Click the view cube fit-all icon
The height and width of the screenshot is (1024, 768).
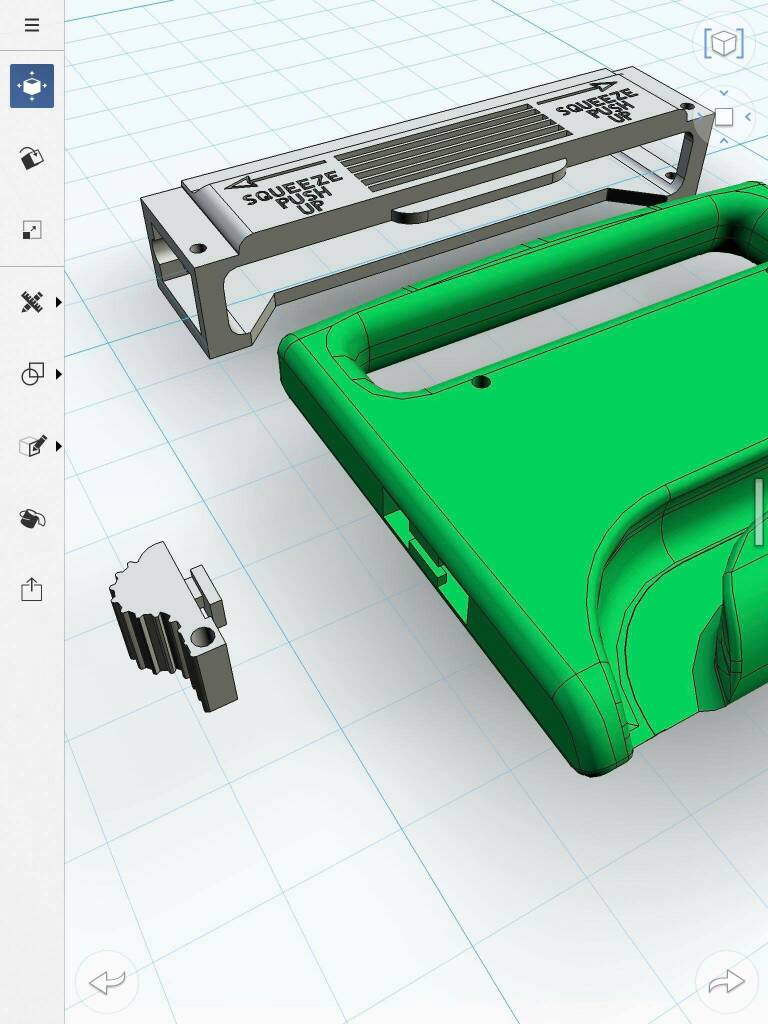(x=724, y=43)
